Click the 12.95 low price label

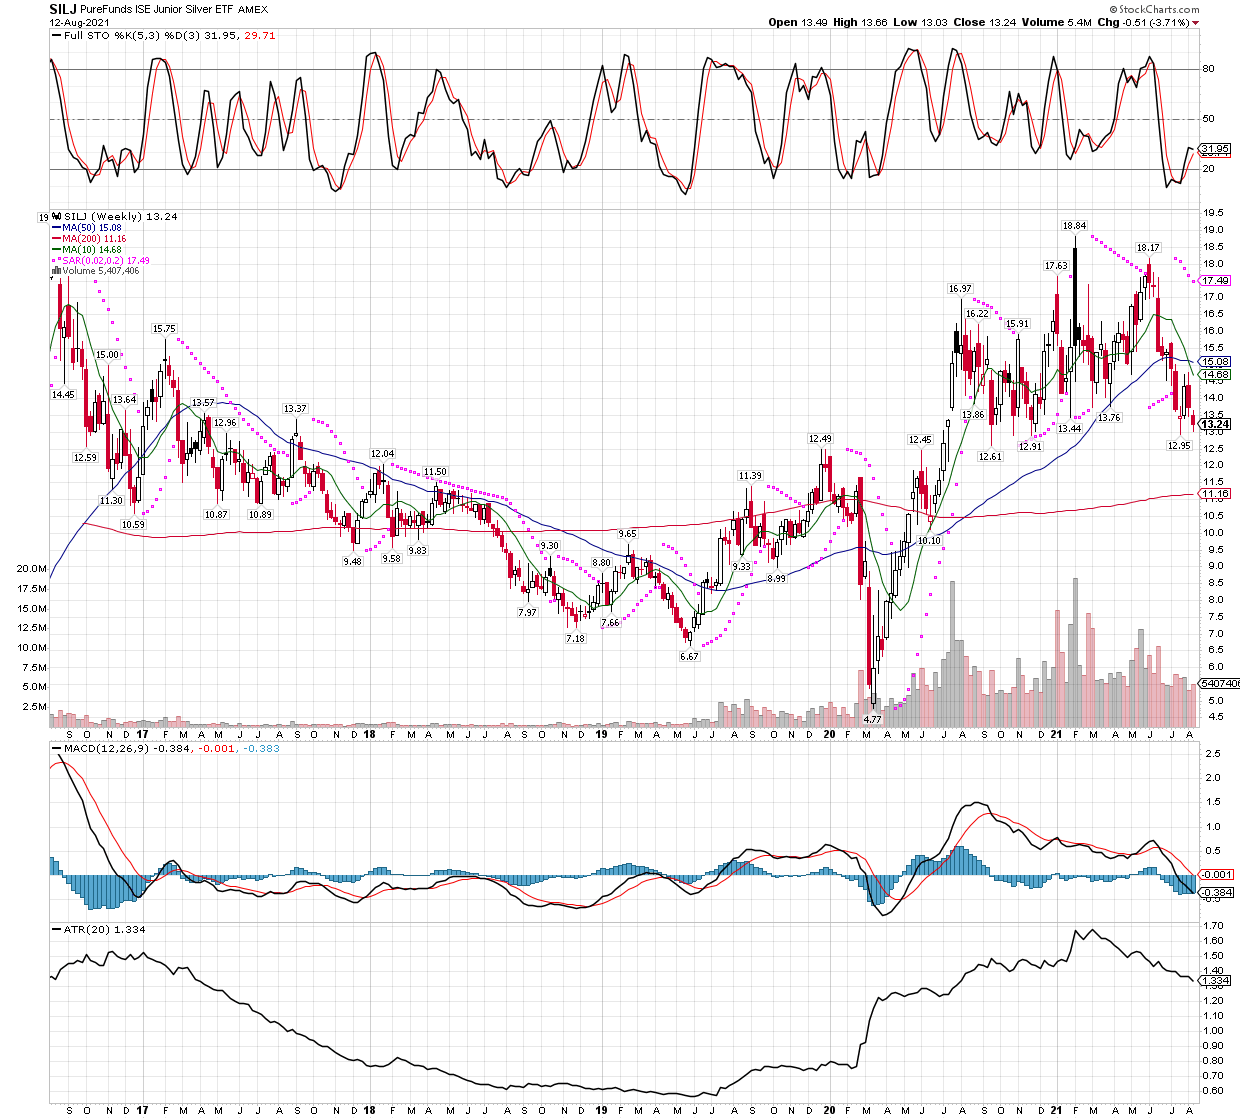coord(1179,445)
